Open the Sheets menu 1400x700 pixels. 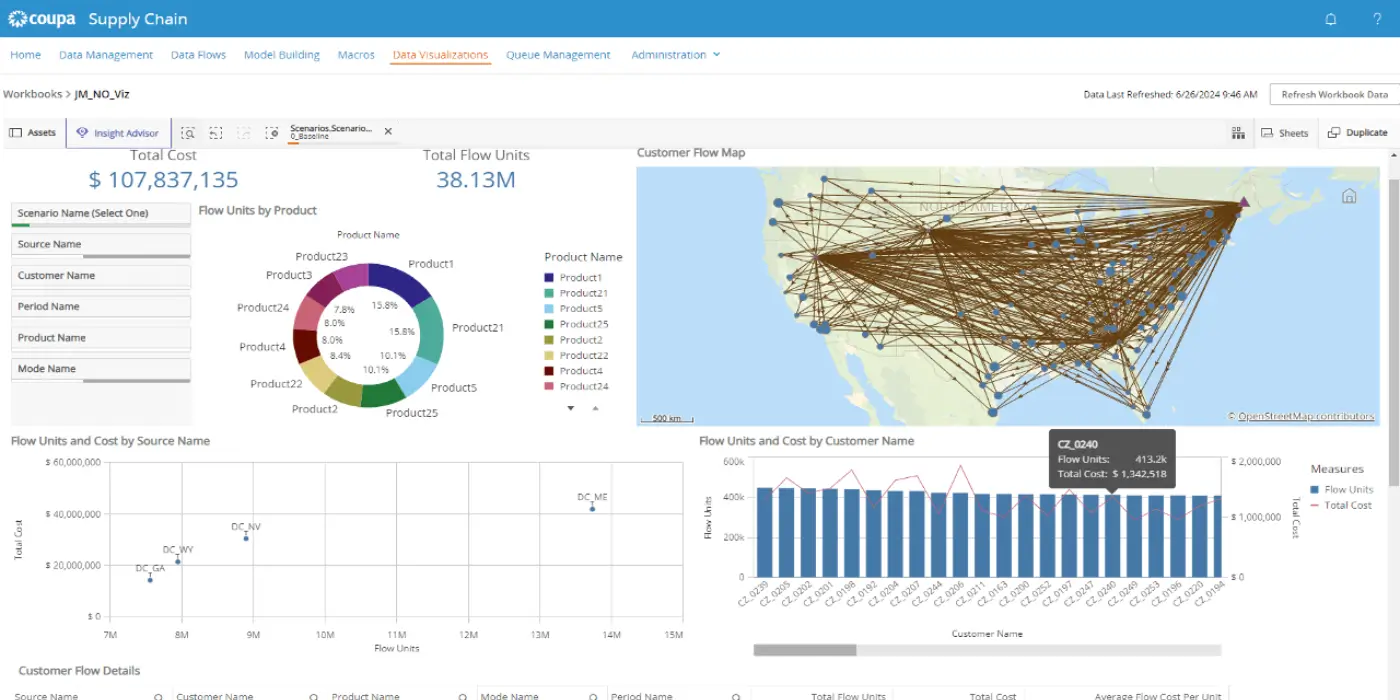(1284, 133)
